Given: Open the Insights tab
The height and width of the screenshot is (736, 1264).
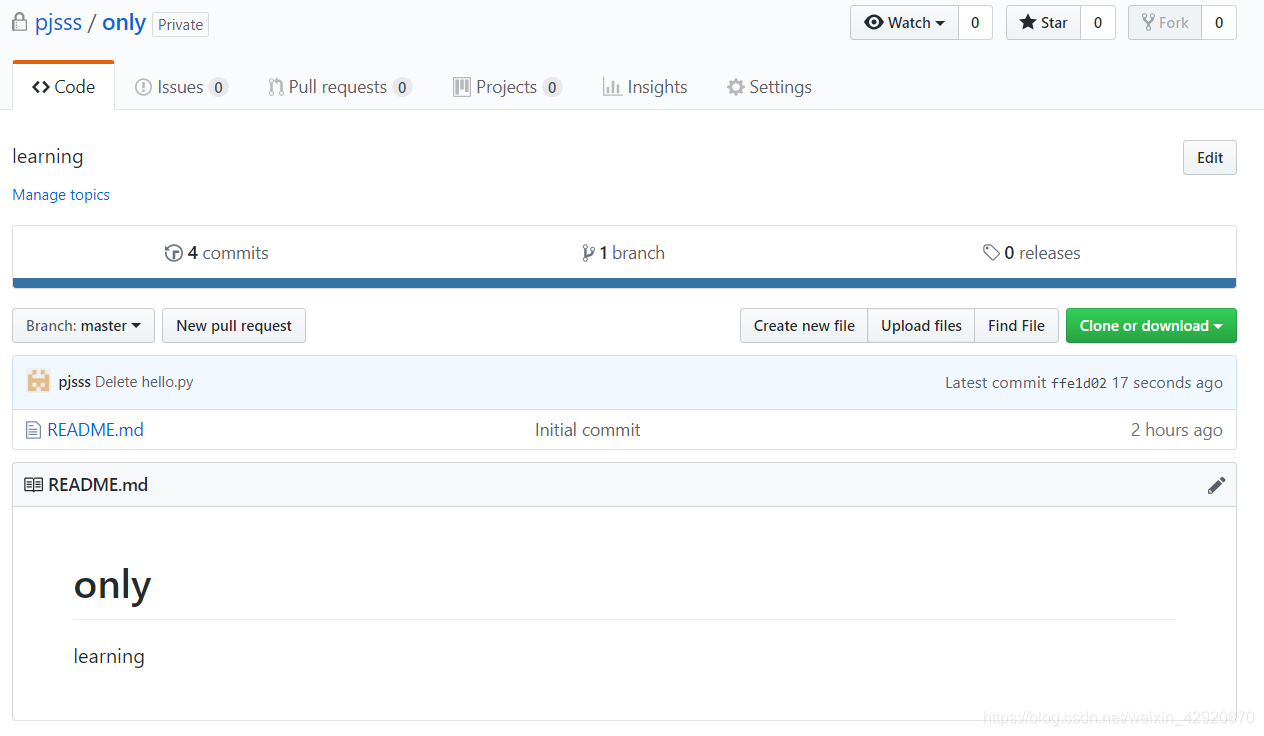Looking at the screenshot, I should [x=645, y=87].
